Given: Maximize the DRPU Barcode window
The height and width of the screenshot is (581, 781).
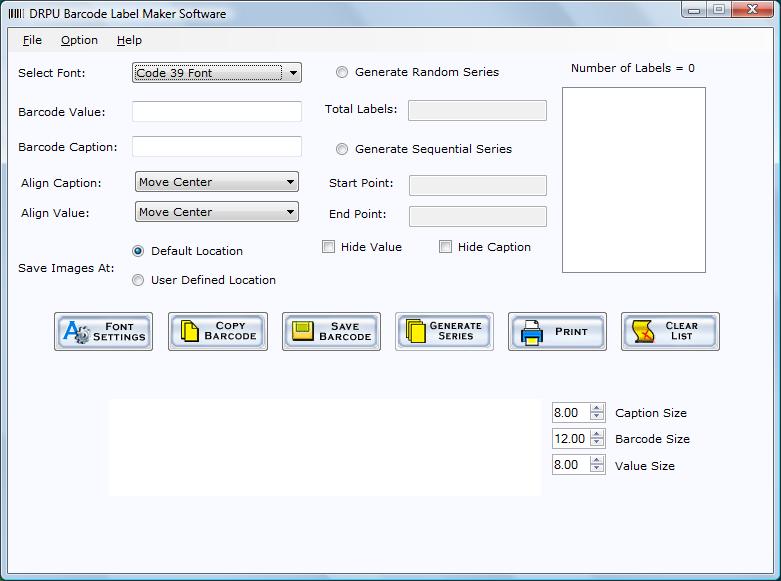Looking at the screenshot, I should click(x=719, y=9).
